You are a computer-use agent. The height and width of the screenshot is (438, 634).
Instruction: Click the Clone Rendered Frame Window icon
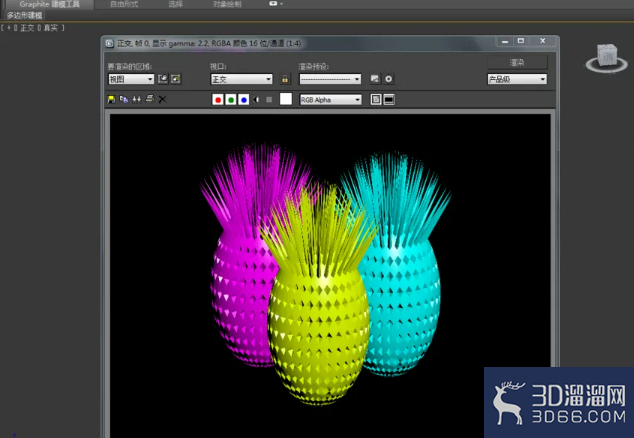(x=137, y=99)
